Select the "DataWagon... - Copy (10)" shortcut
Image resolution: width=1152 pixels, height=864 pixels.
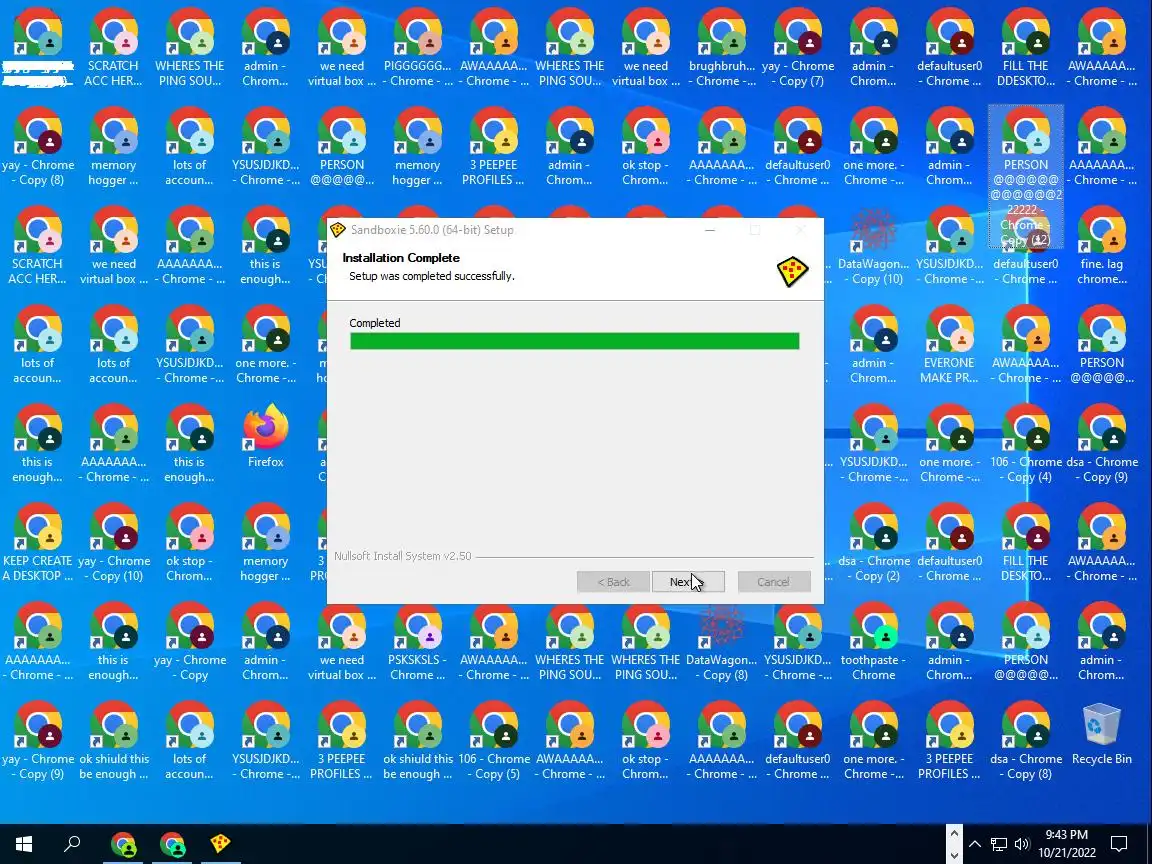tap(874, 246)
